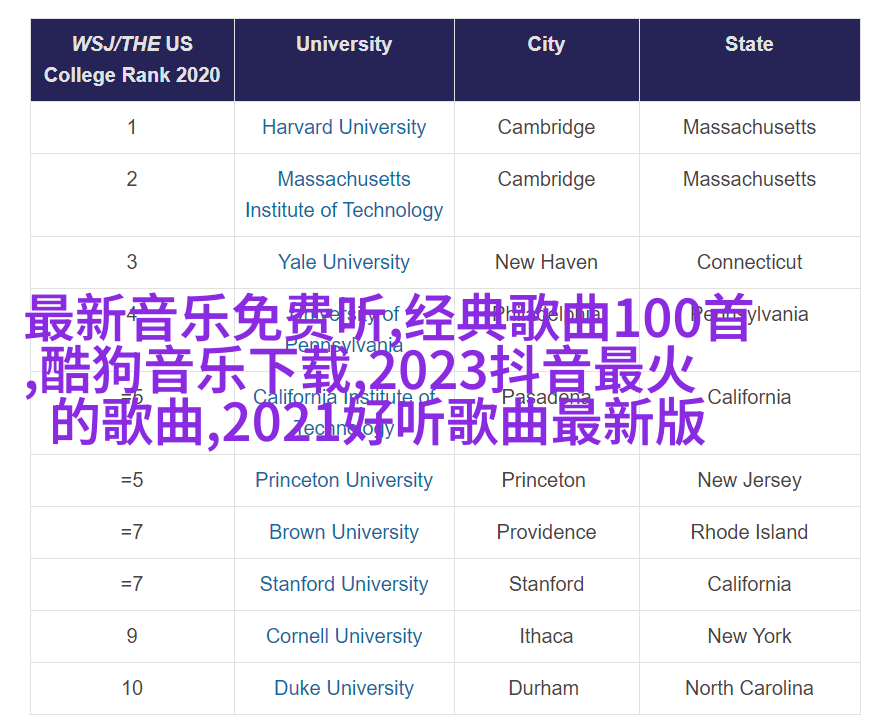
Task: Click the 'North Carolina' state cell
Action: click(x=749, y=688)
